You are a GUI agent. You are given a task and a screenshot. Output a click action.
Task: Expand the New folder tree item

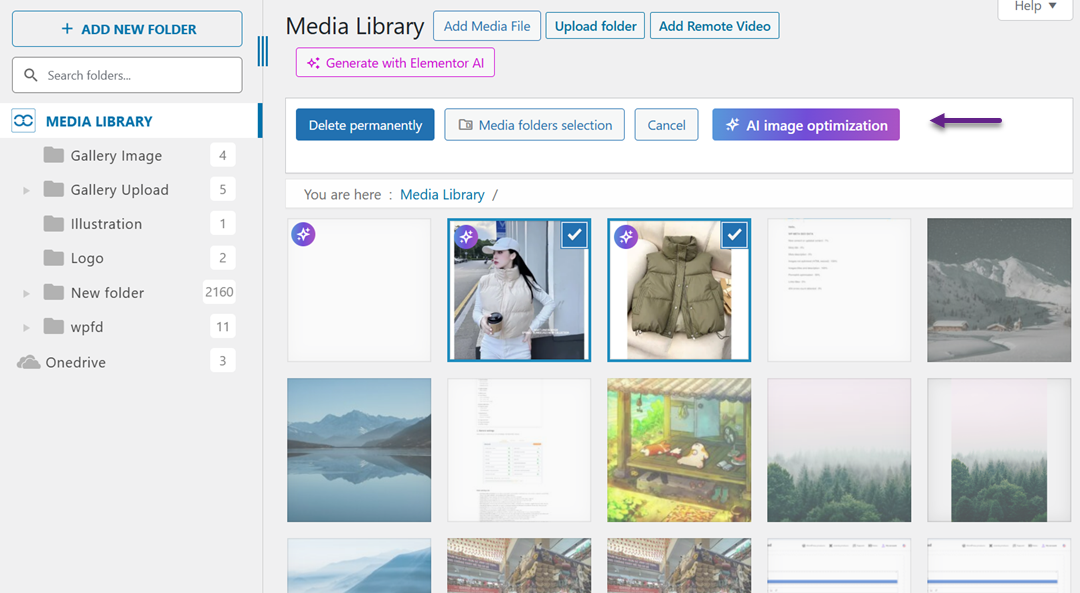(24, 292)
